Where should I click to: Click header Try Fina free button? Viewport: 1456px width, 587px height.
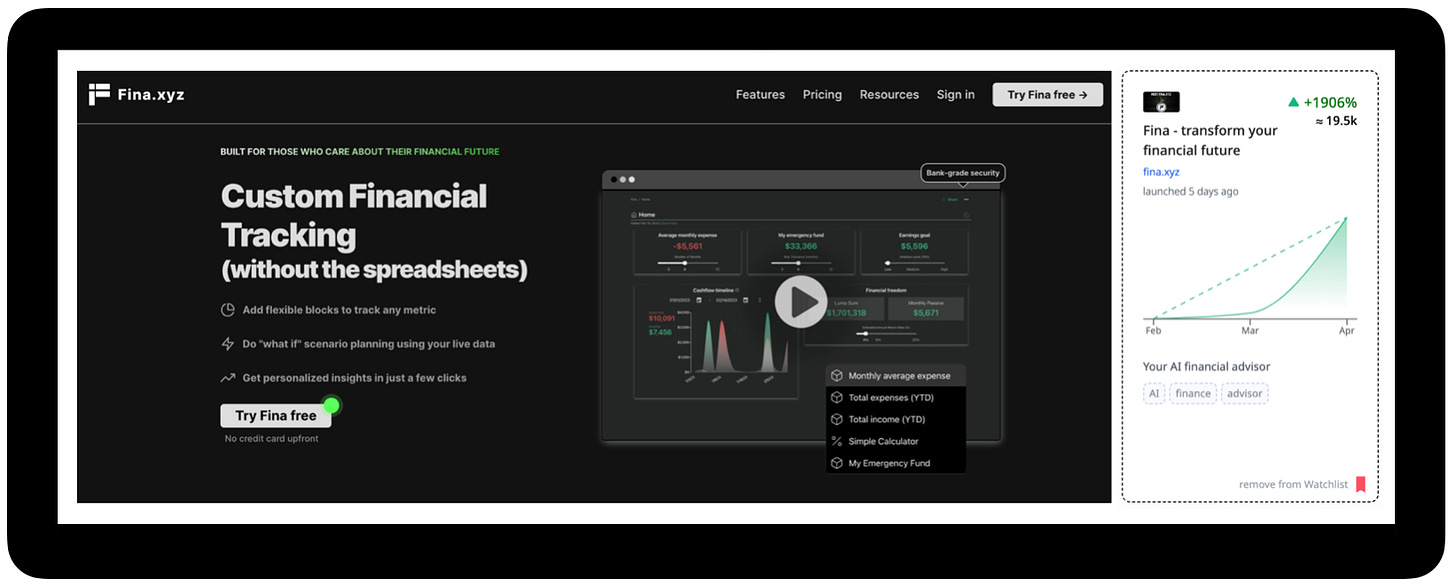pyautogui.click(x=1047, y=95)
